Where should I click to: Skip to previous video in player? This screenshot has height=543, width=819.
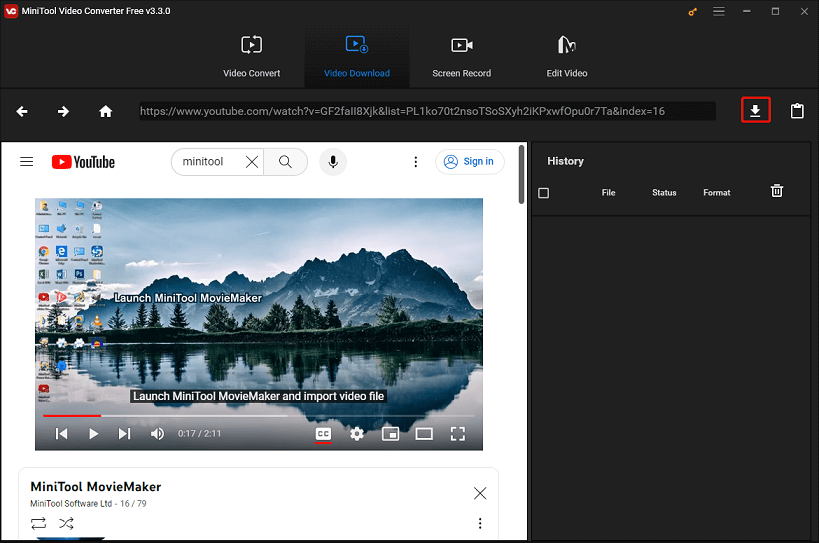point(62,433)
